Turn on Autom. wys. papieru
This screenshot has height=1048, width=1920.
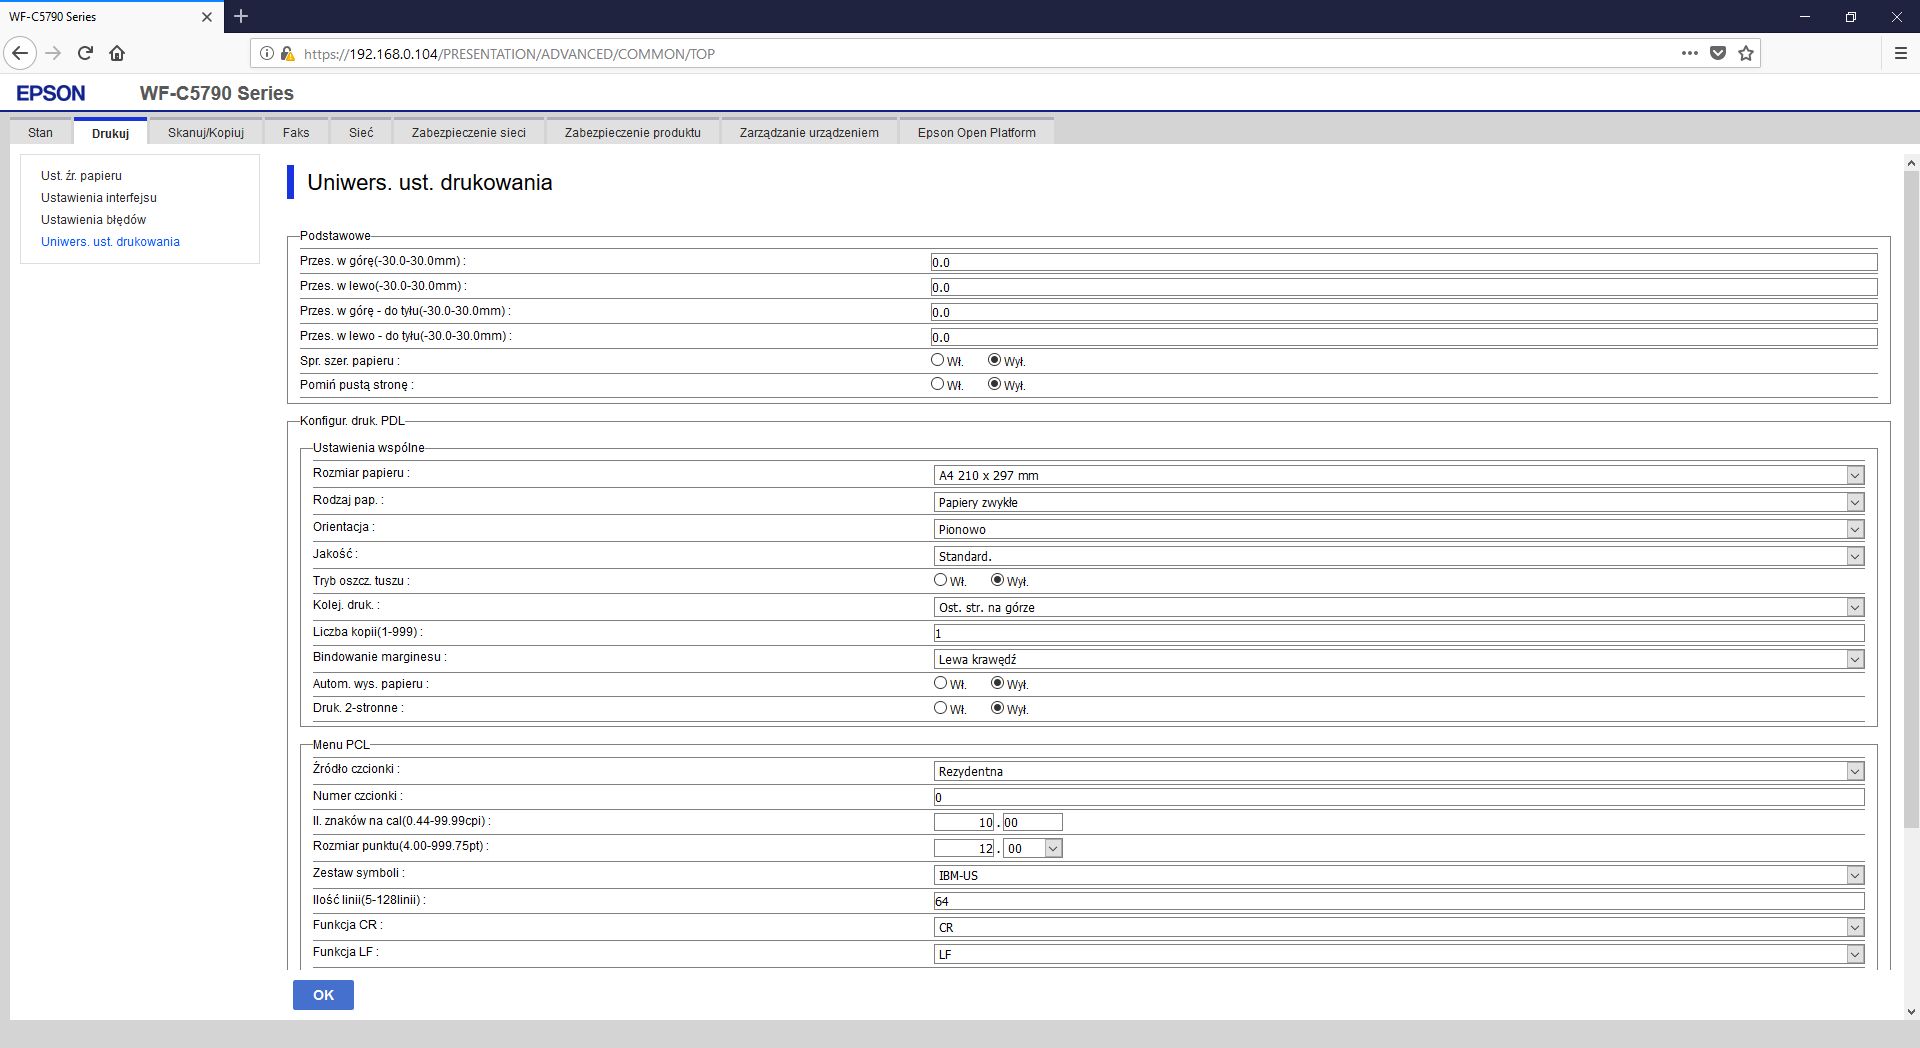pyautogui.click(x=941, y=683)
